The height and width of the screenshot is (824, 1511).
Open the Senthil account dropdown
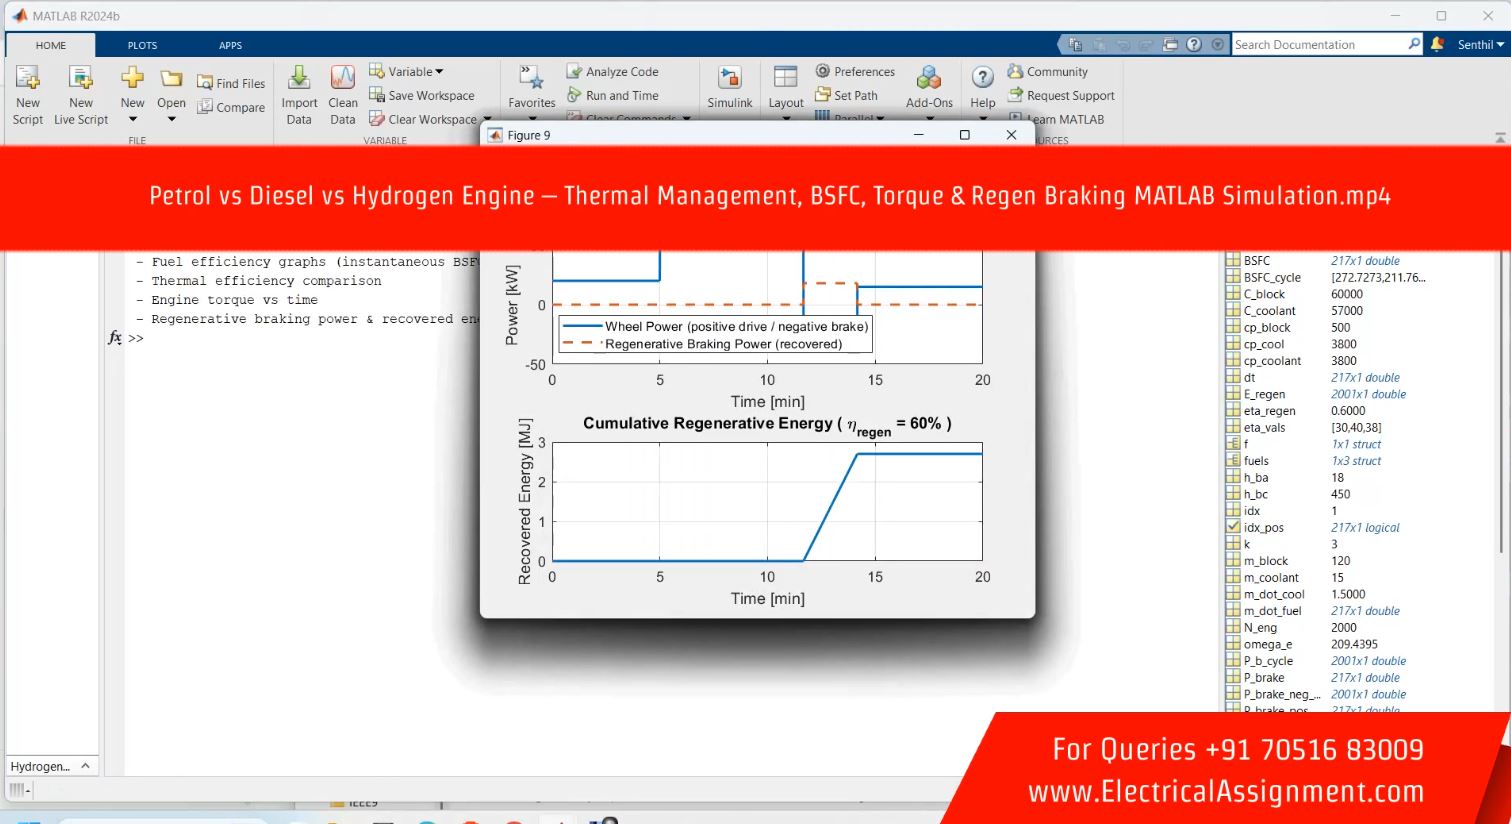tap(1480, 44)
